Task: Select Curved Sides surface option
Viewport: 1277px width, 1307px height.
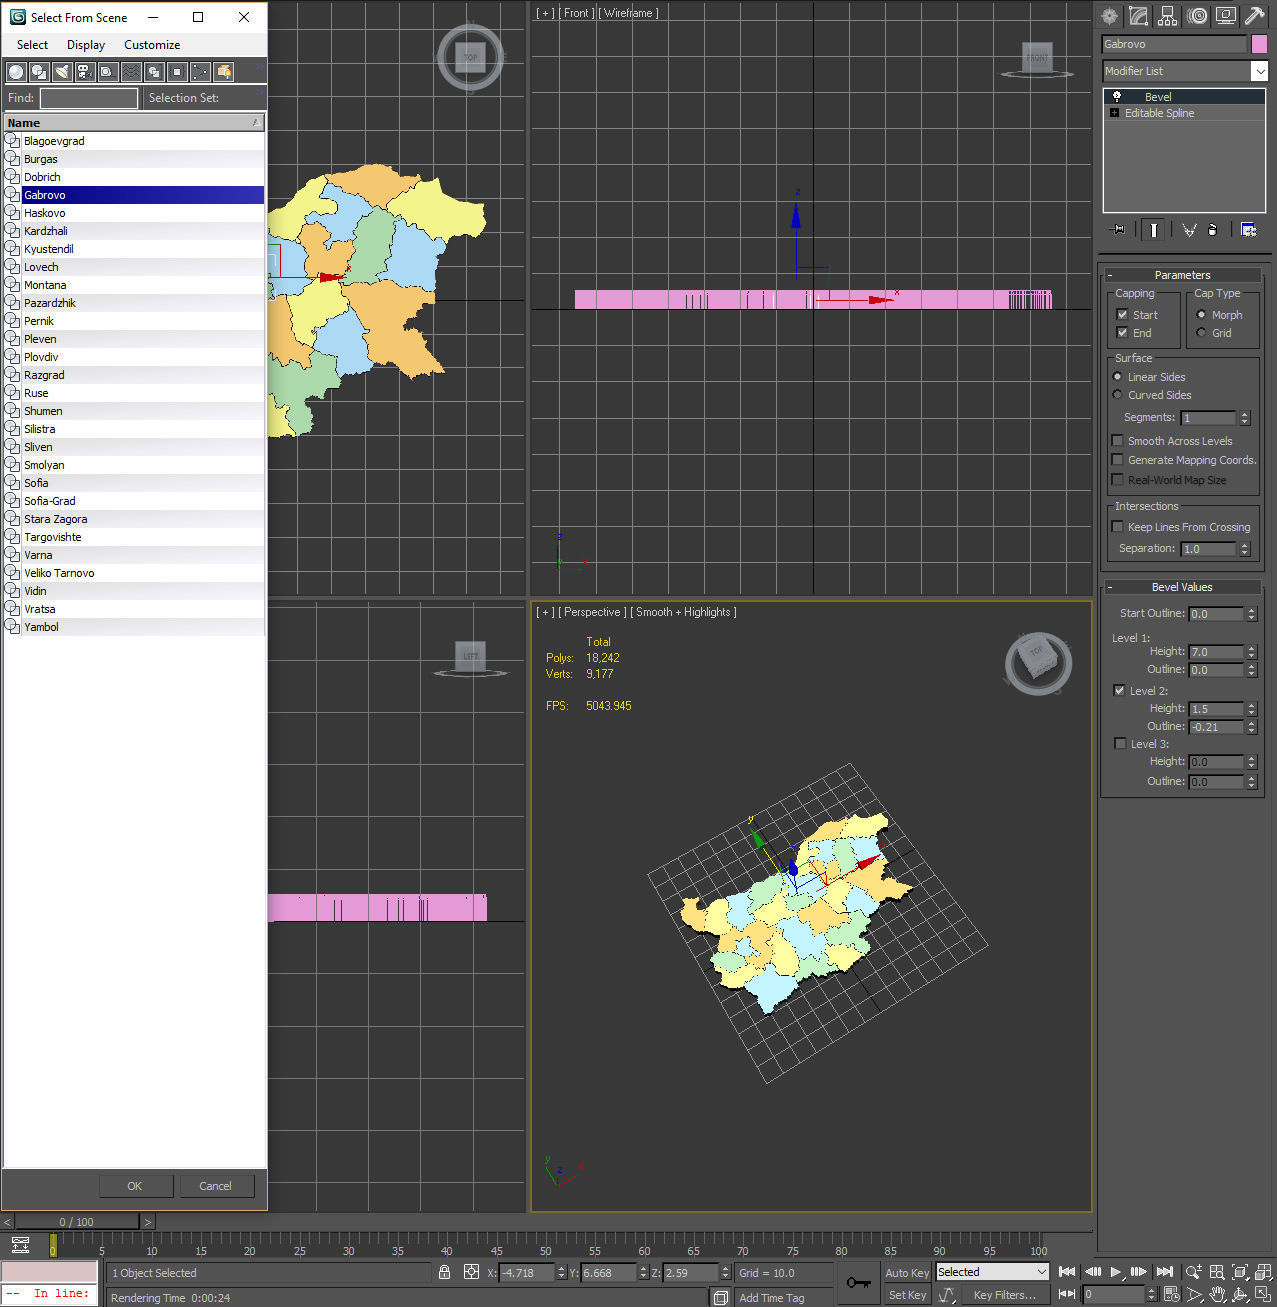Action: [1118, 394]
